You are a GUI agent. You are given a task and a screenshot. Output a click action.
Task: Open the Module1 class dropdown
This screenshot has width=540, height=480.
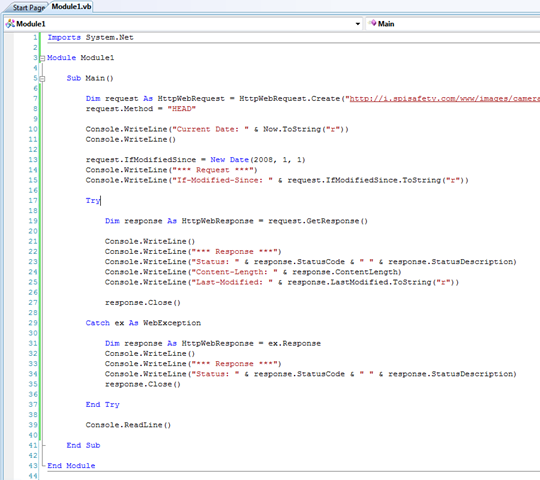[x=357, y=24]
